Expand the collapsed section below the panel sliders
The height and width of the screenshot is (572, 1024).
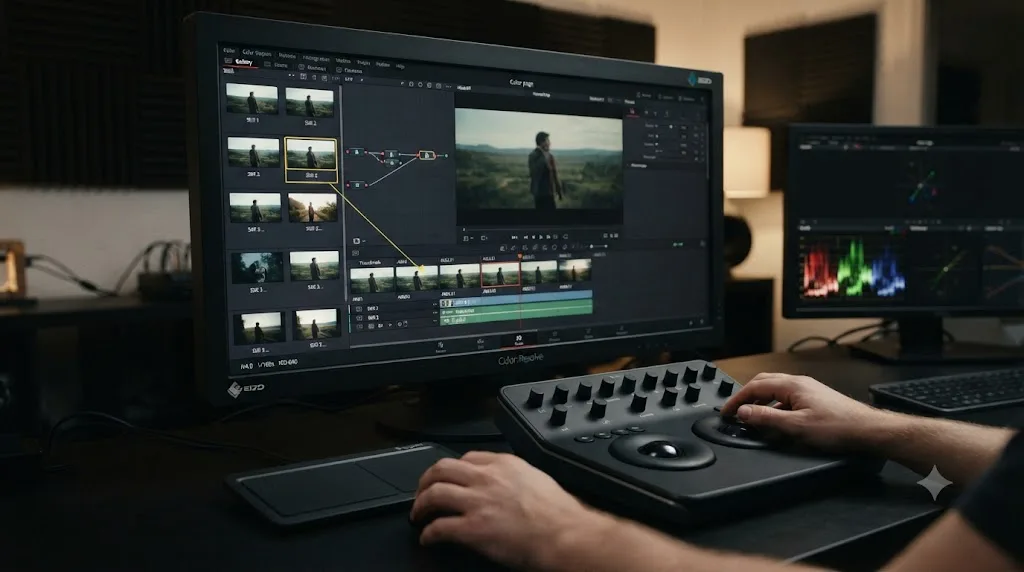click(637, 165)
